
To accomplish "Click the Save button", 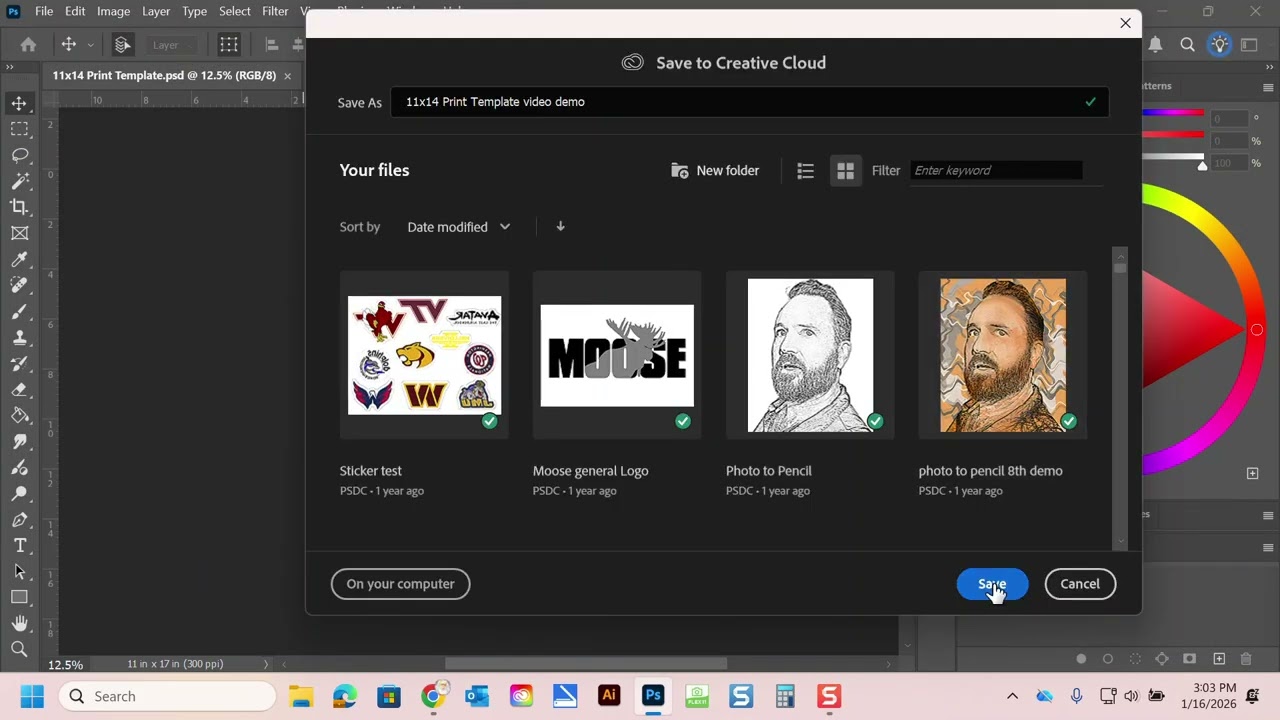I will 992,584.
